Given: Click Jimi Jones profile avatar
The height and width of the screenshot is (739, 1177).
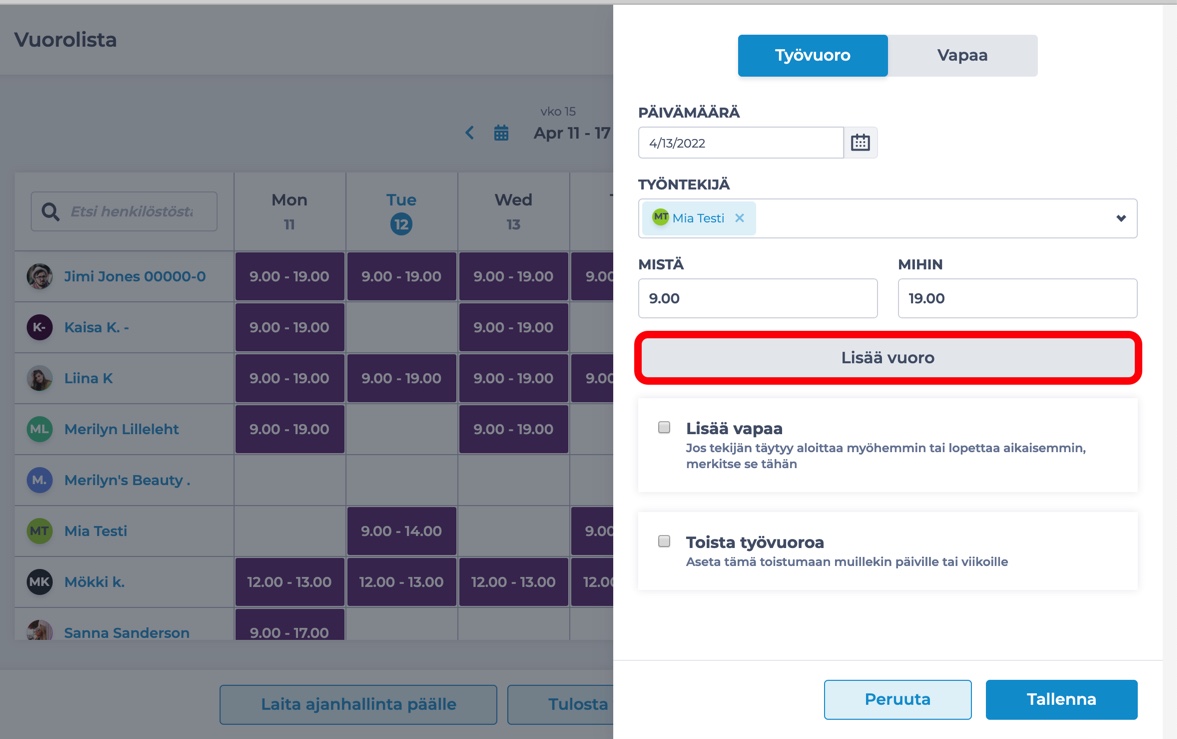Looking at the screenshot, I should point(39,277).
